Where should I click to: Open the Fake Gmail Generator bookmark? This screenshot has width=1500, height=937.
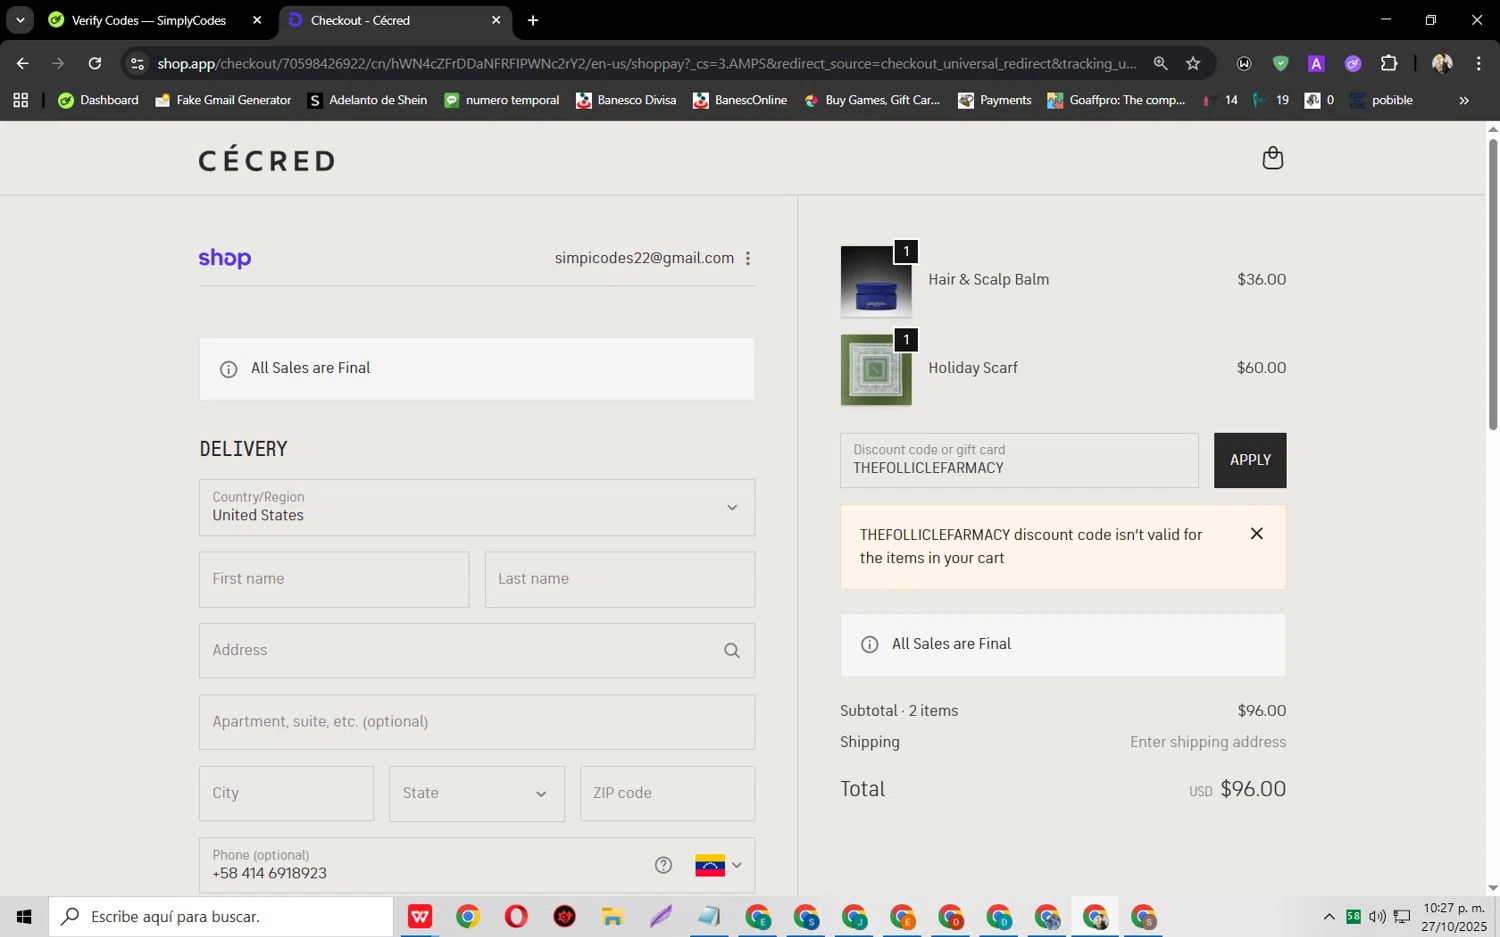point(223,100)
